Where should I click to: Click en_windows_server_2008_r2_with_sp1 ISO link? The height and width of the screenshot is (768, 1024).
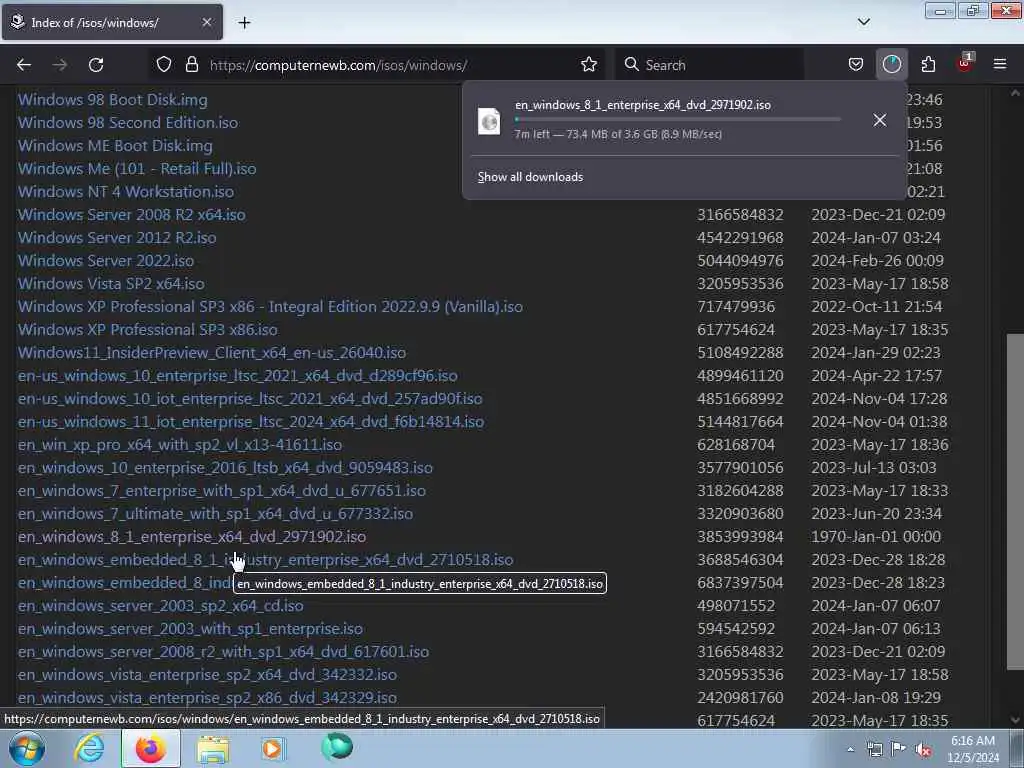click(x=223, y=652)
